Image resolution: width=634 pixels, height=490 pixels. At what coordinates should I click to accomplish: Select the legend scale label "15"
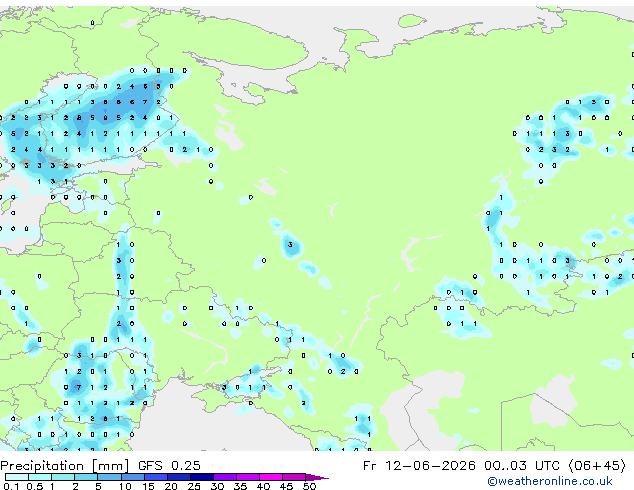pos(148,486)
